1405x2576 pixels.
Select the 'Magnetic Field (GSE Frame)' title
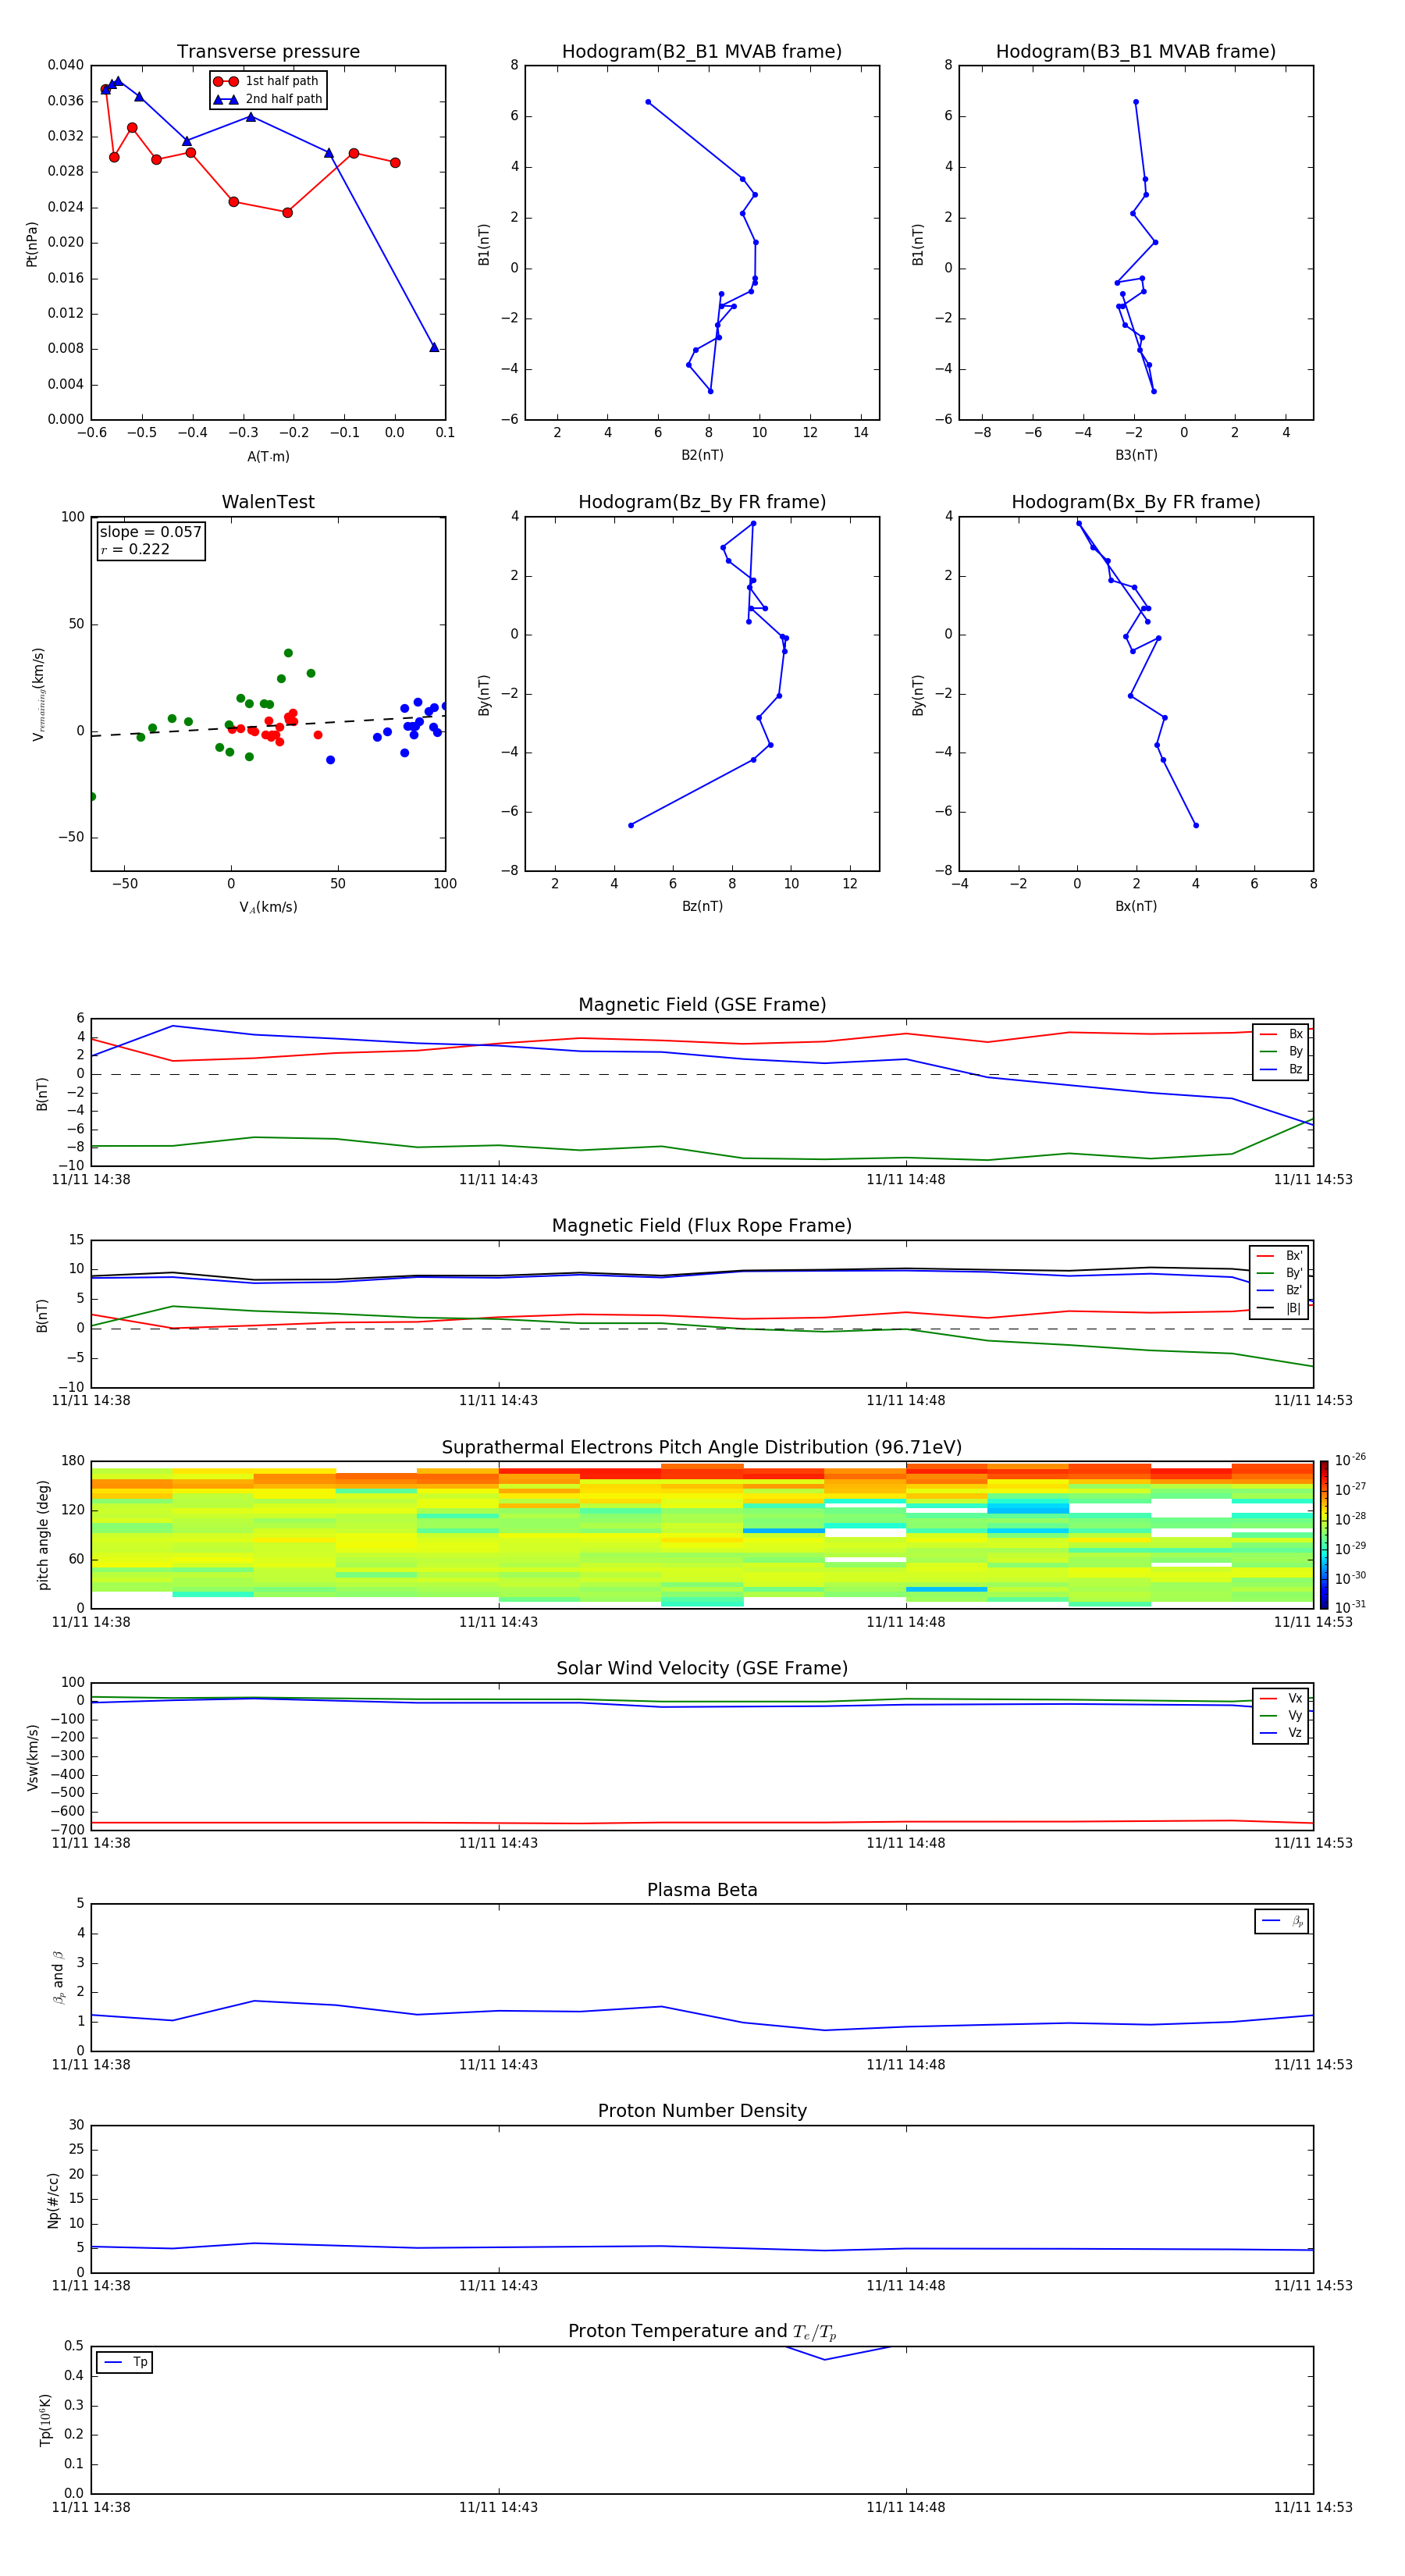[x=702, y=1005]
